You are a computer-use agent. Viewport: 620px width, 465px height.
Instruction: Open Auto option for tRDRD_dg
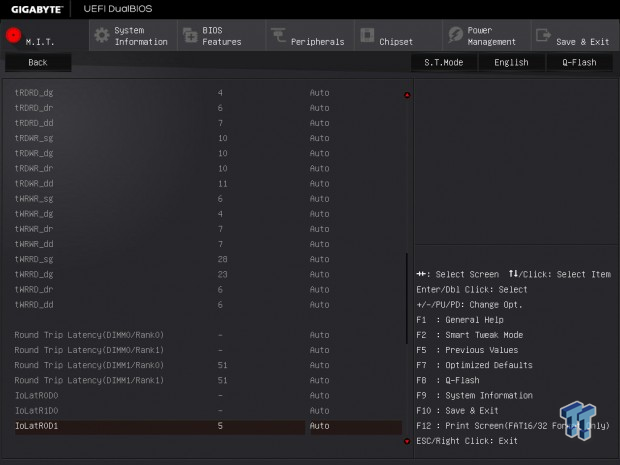click(x=319, y=93)
